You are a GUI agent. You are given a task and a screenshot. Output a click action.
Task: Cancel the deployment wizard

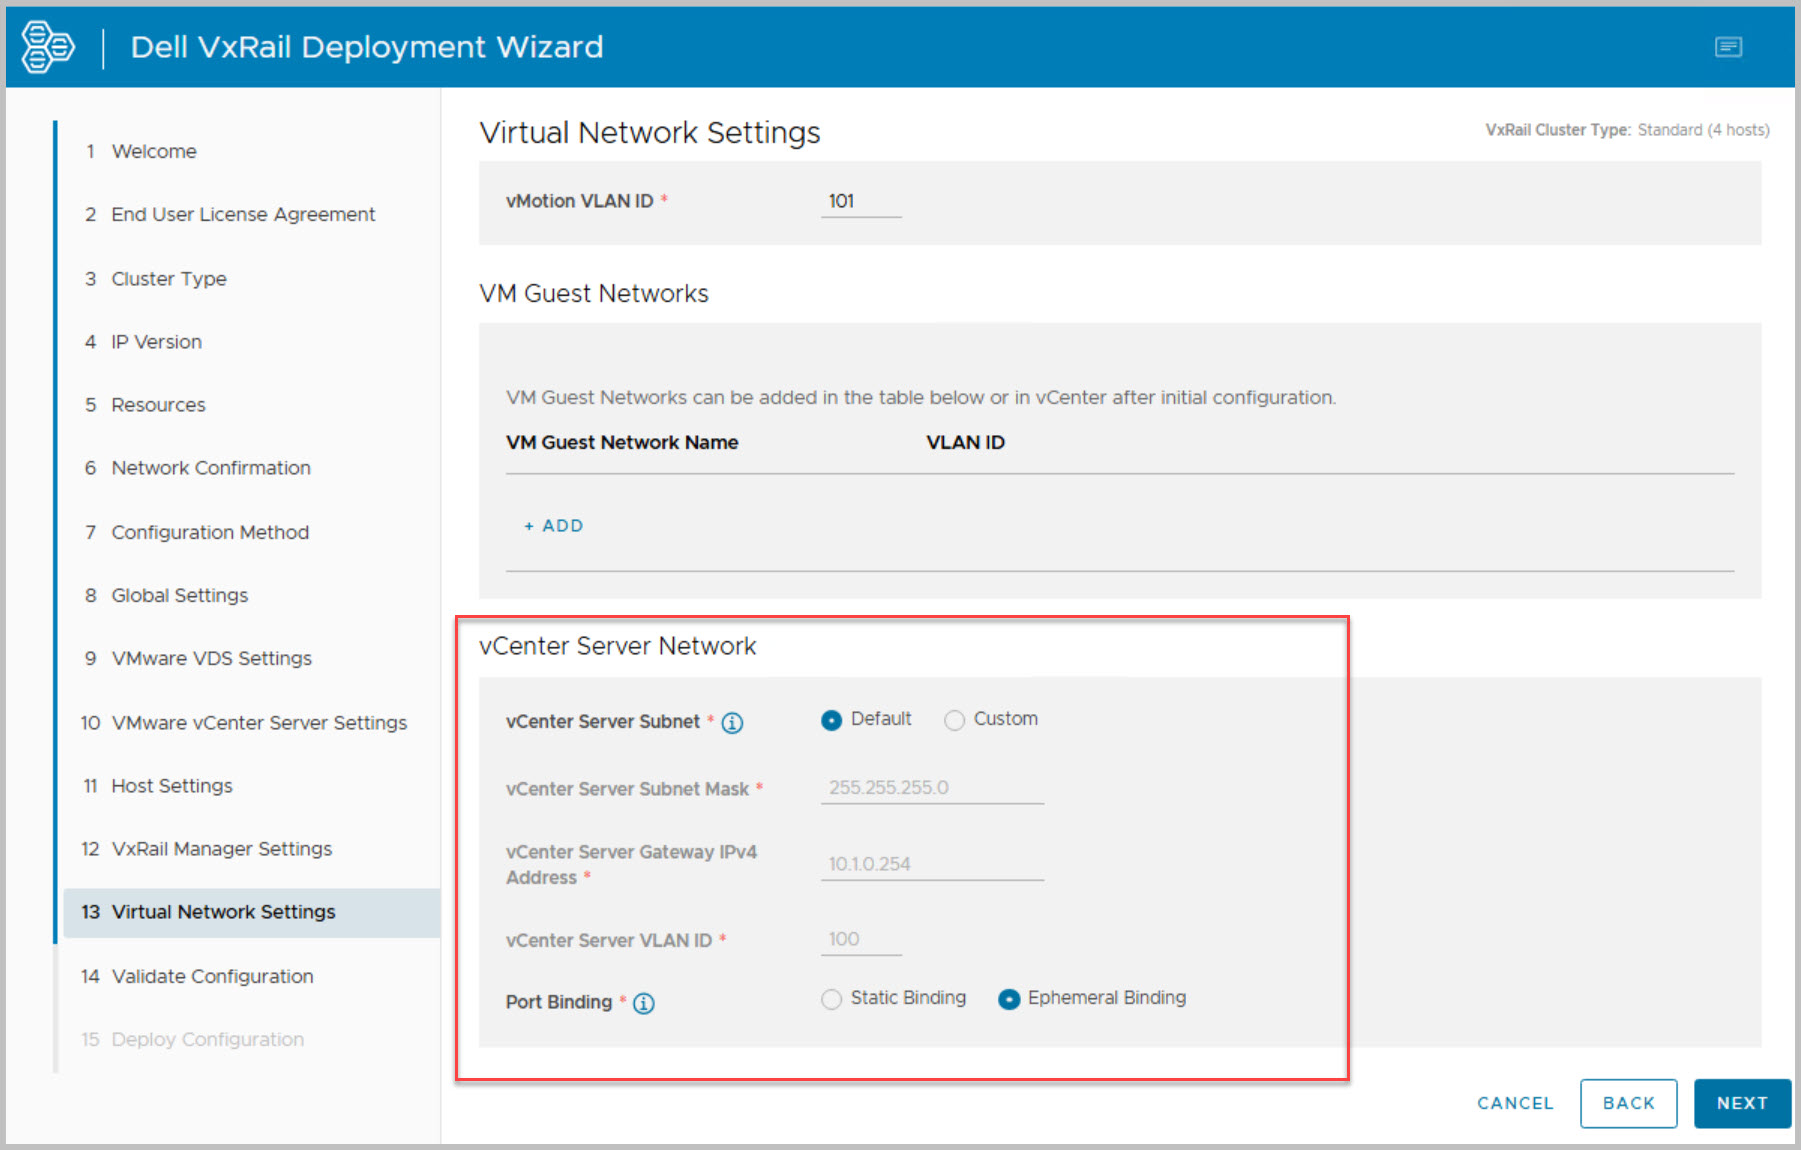(x=1515, y=1103)
